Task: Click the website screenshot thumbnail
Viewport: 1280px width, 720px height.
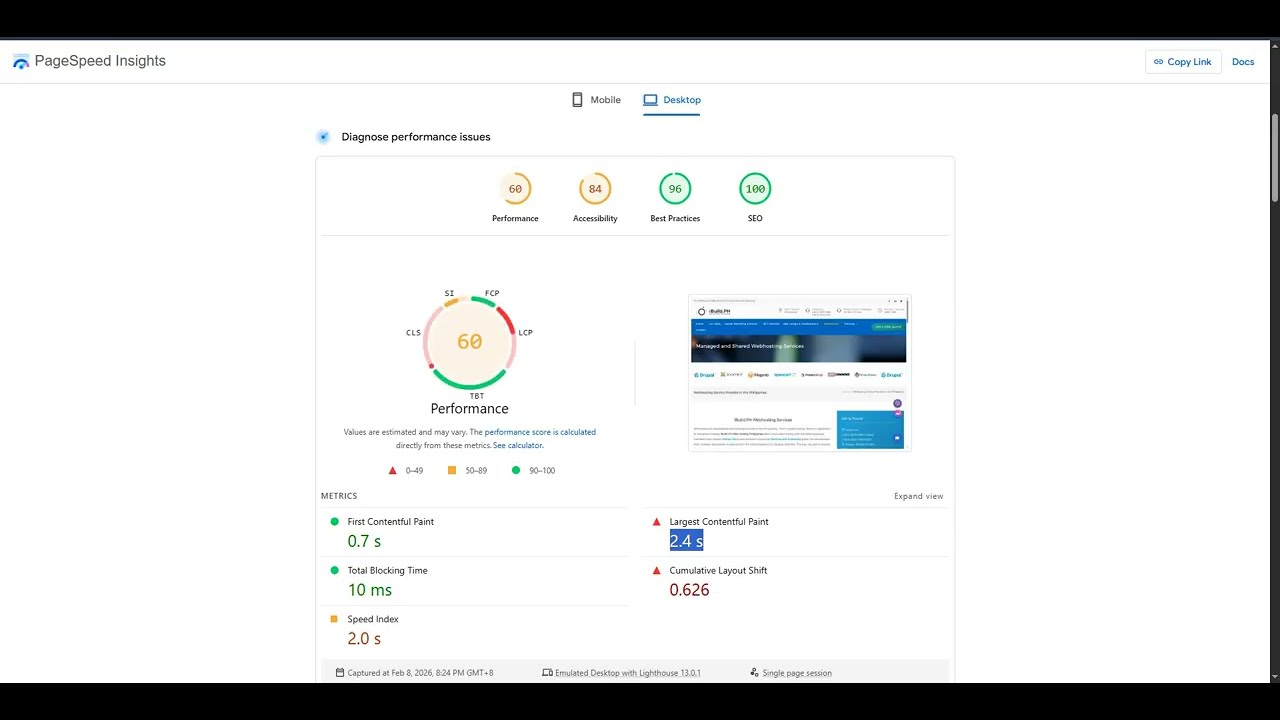Action: [x=800, y=373]
